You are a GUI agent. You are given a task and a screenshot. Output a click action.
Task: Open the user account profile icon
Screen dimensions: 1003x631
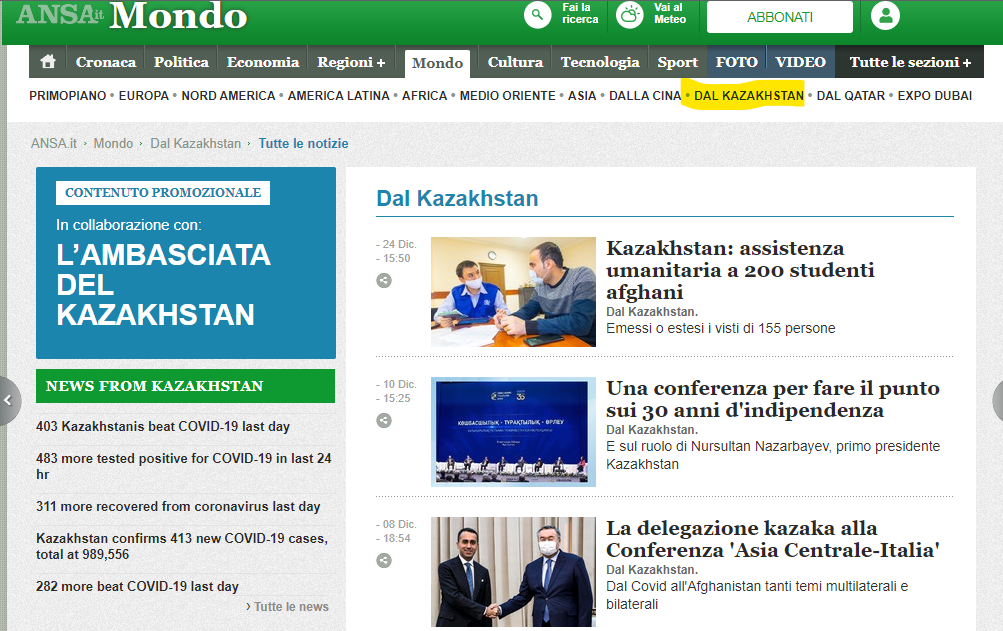(885, 15)
